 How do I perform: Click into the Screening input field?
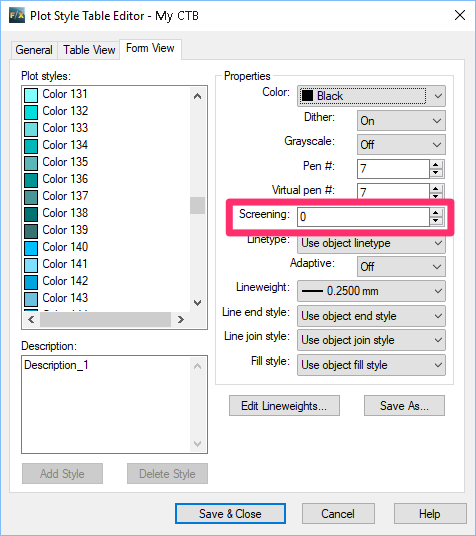coord(363,217)
